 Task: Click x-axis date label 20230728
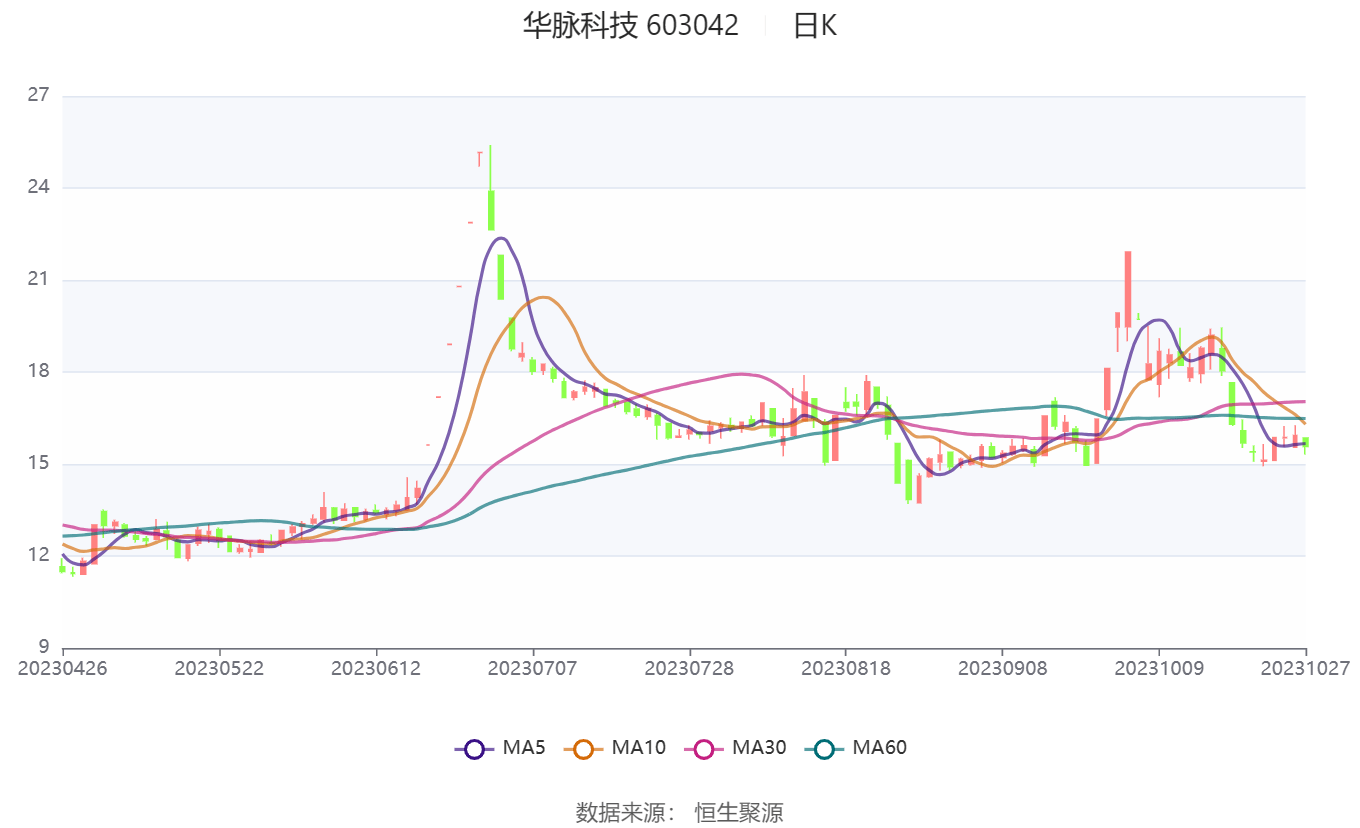click(689, 667)
